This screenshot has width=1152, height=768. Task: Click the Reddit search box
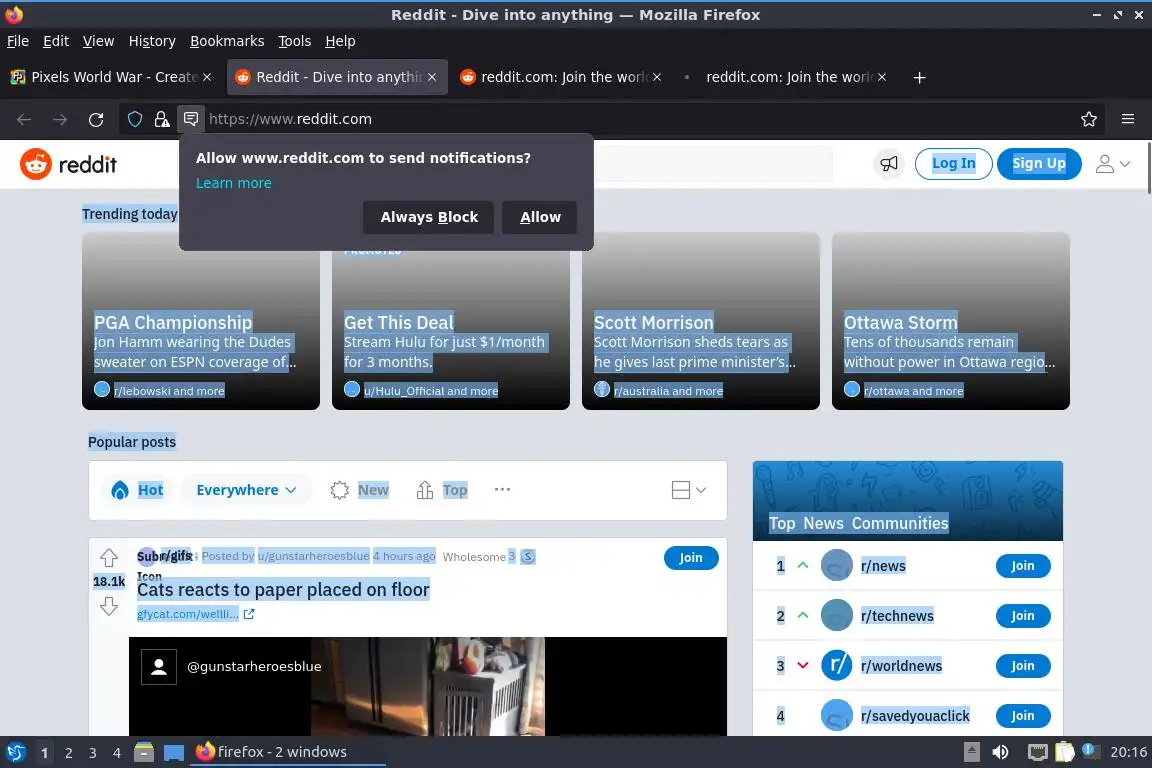[x=713, y=164]
